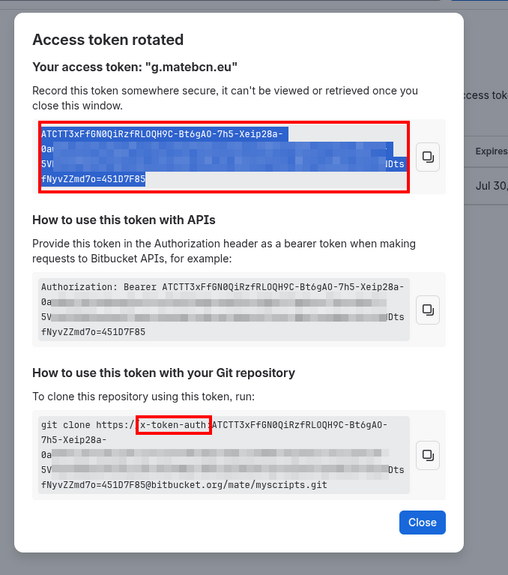The width and height of the screenshot is (508, 575).
Task: Click the Authorization Bearer code block
Action: click(224, 310)
